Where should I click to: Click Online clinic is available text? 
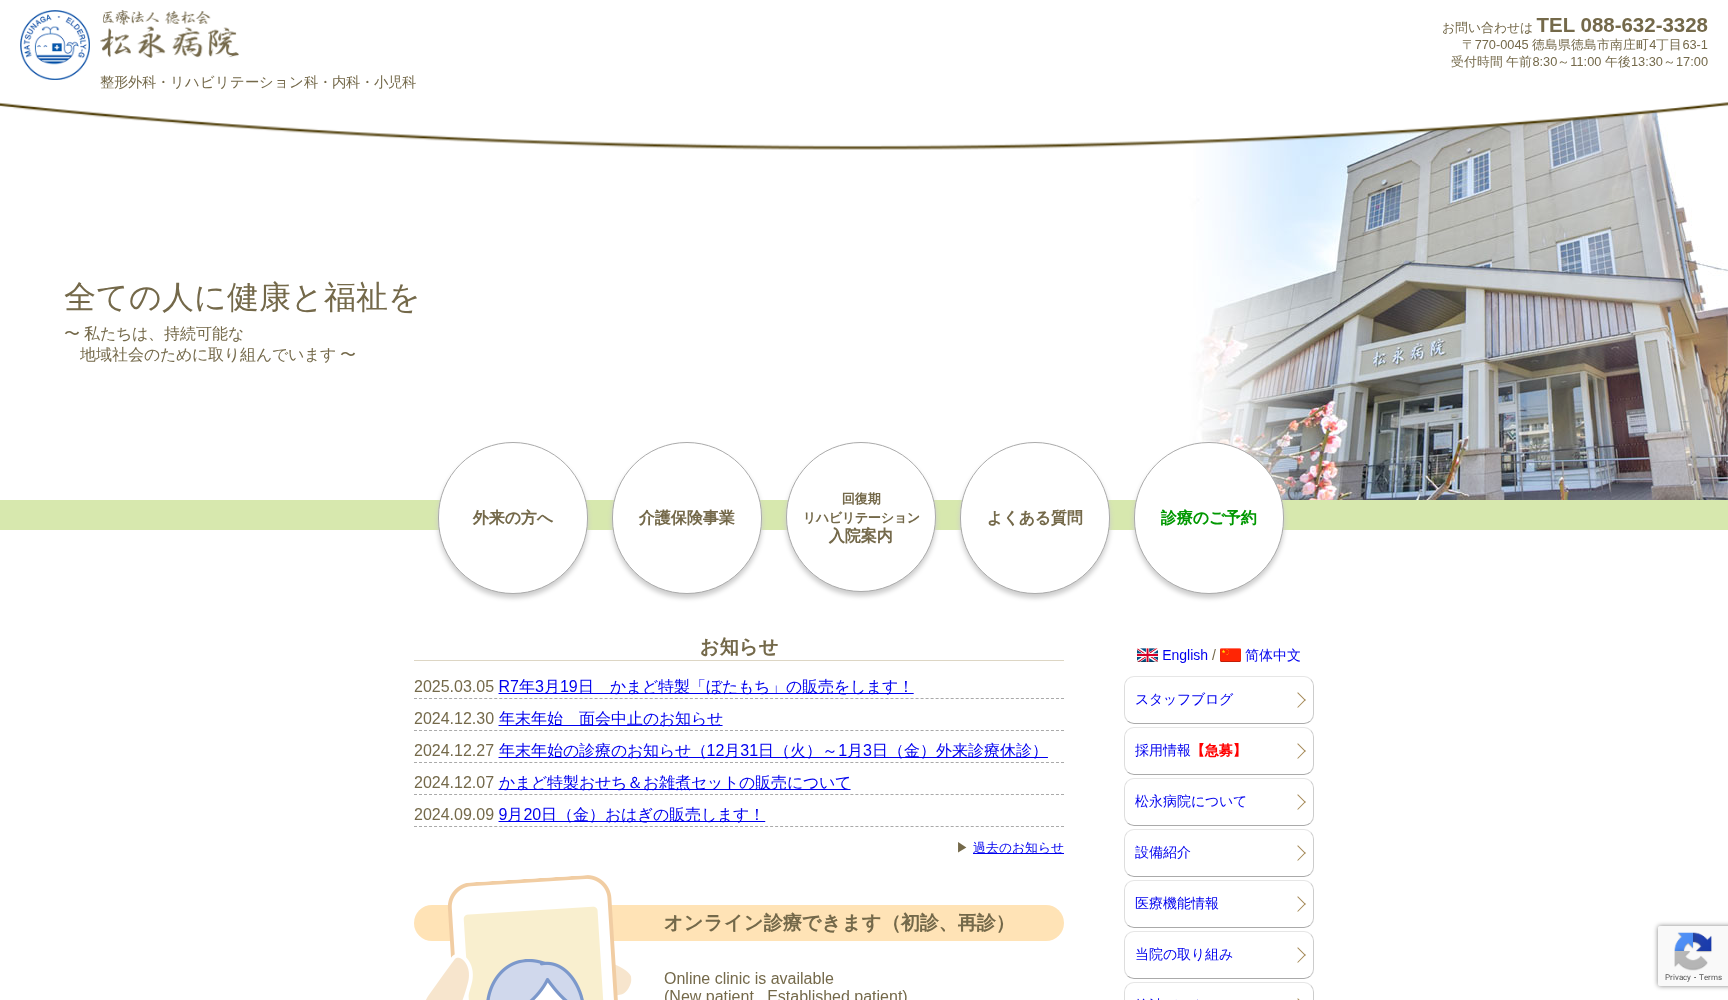point(749,979)
